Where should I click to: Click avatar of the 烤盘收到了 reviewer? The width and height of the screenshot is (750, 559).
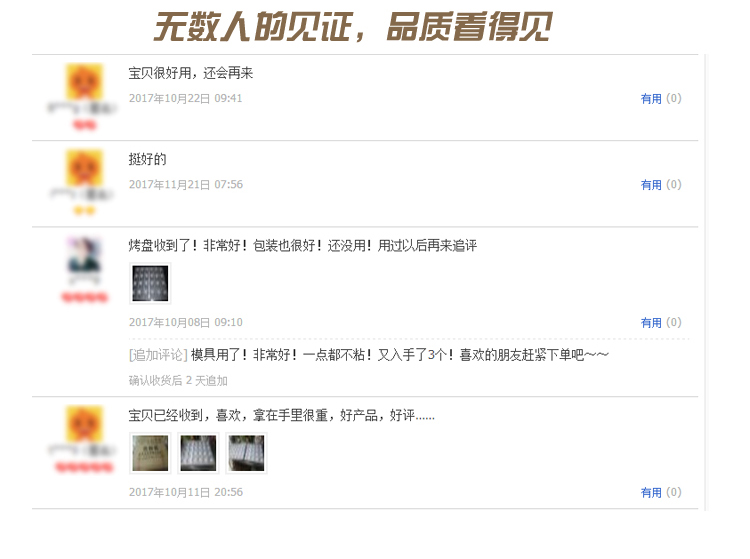tap(84, 254)
